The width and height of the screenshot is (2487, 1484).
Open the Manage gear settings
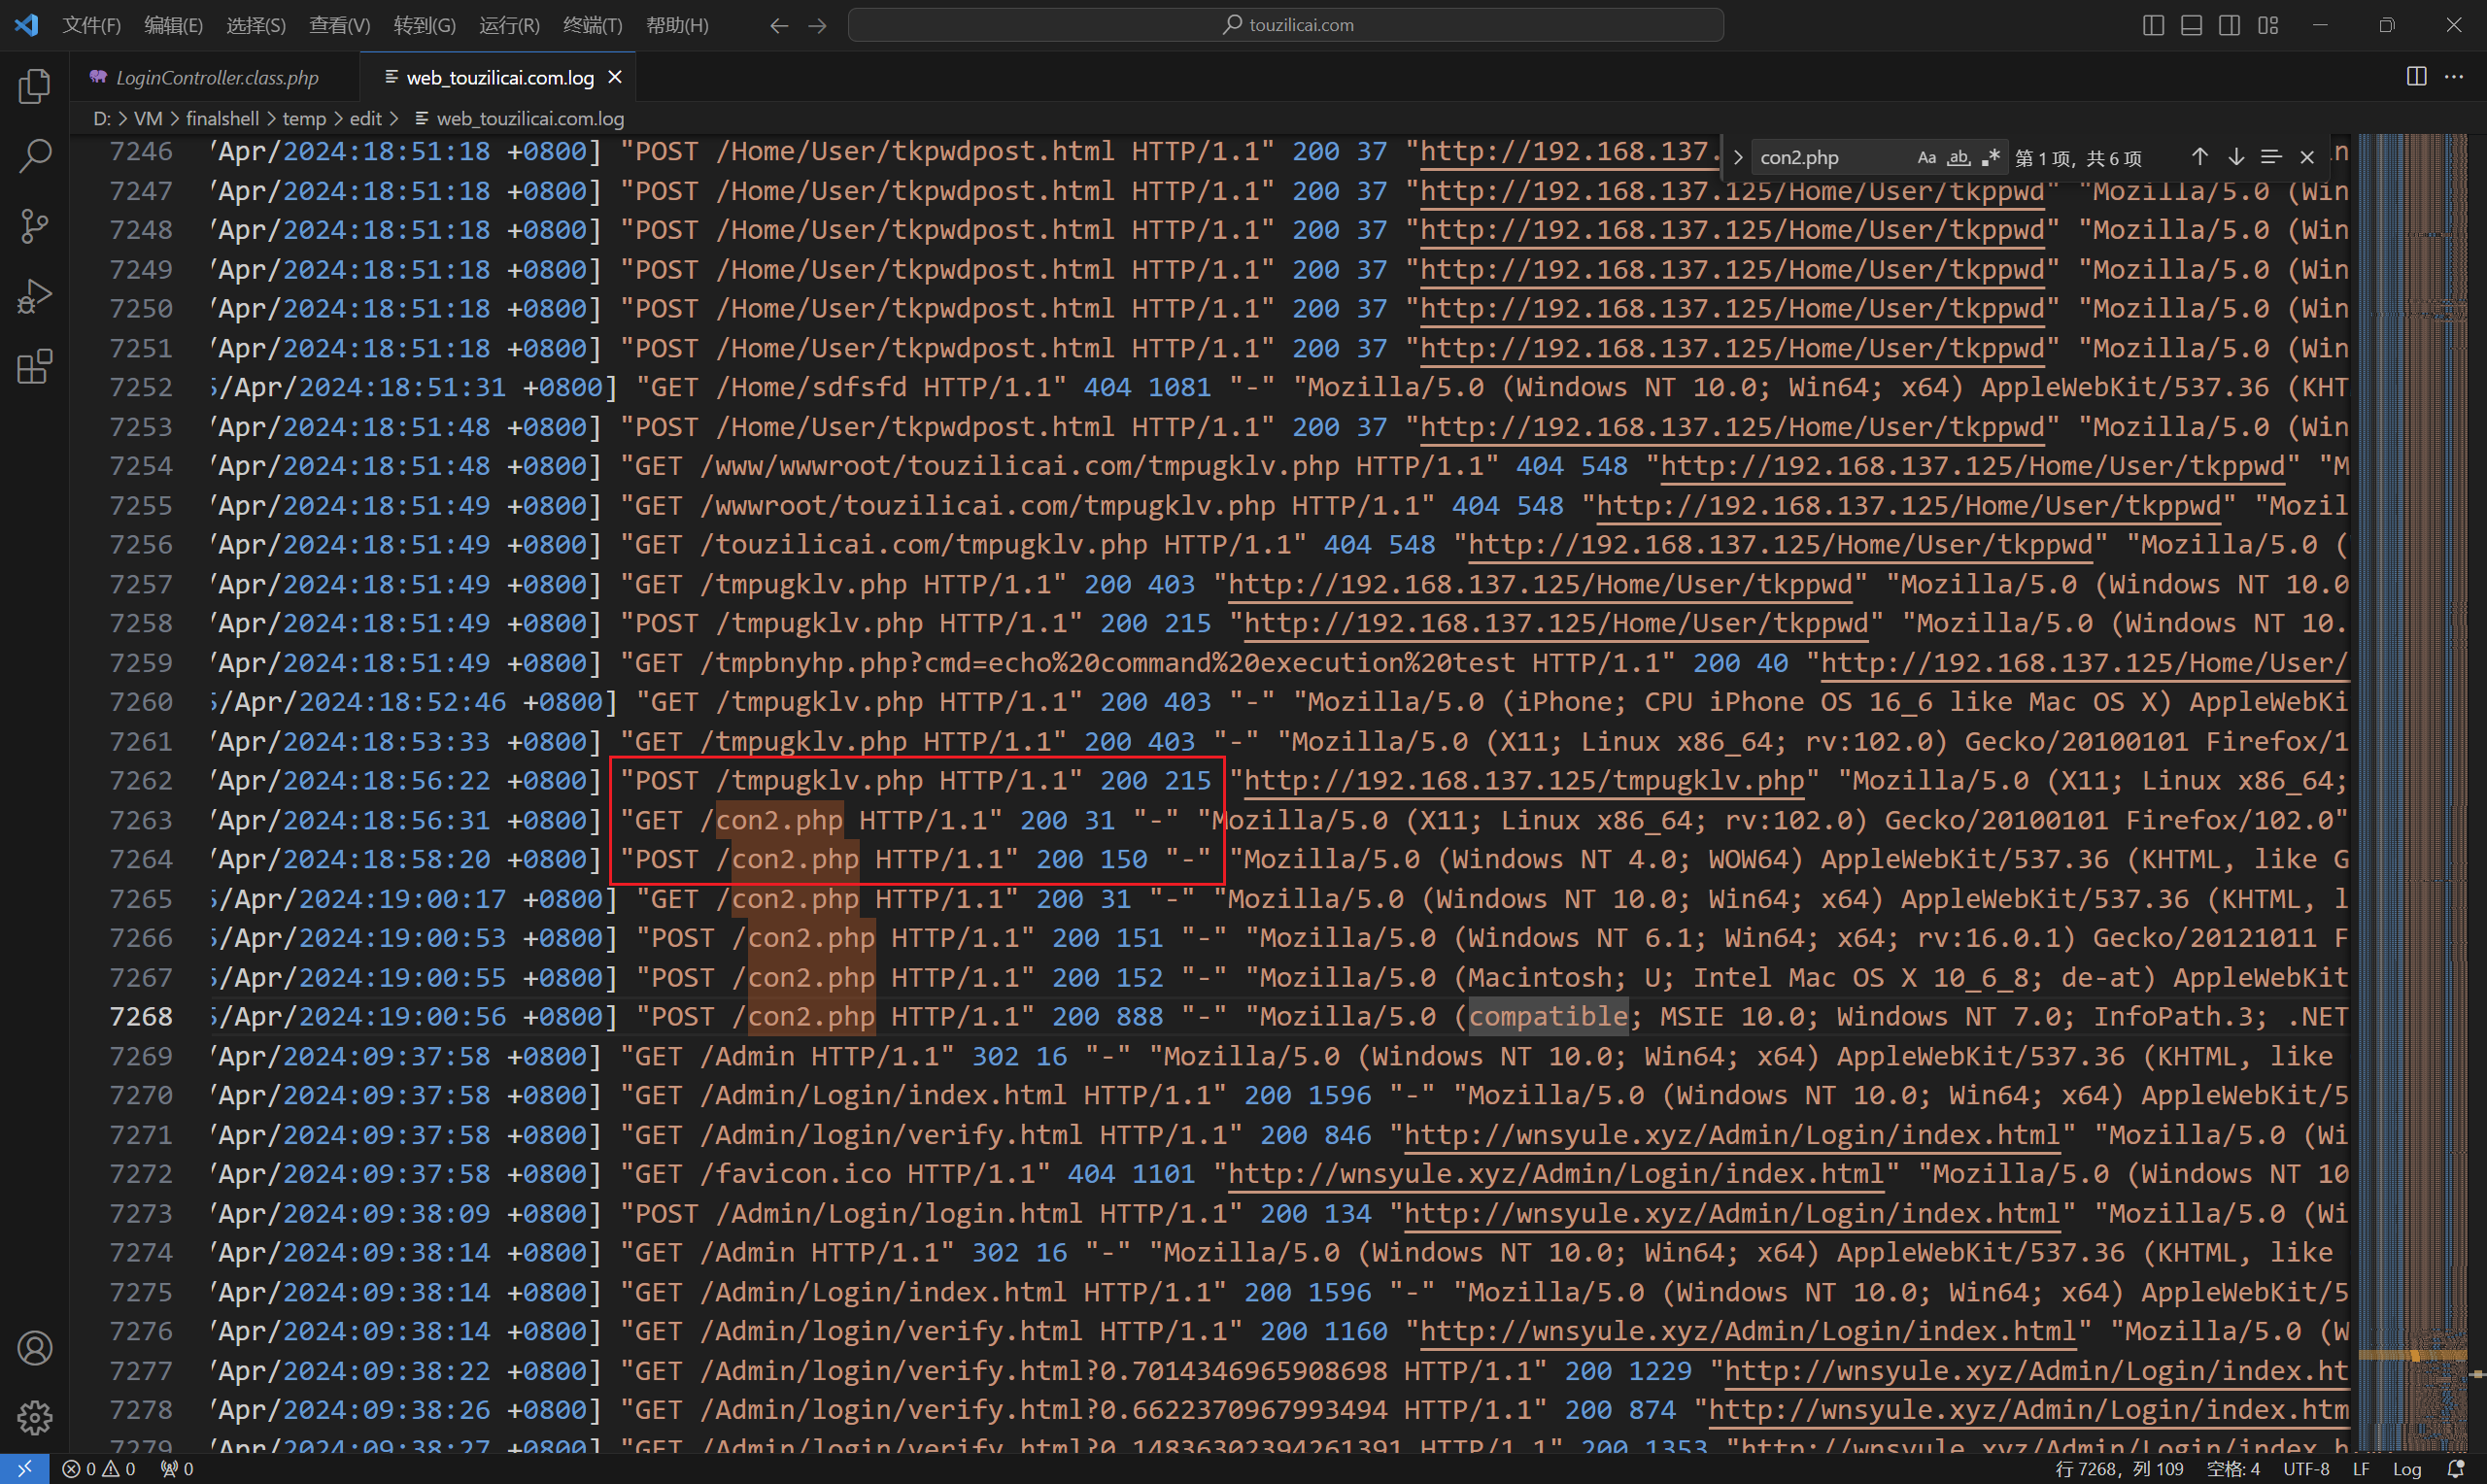35,1417
